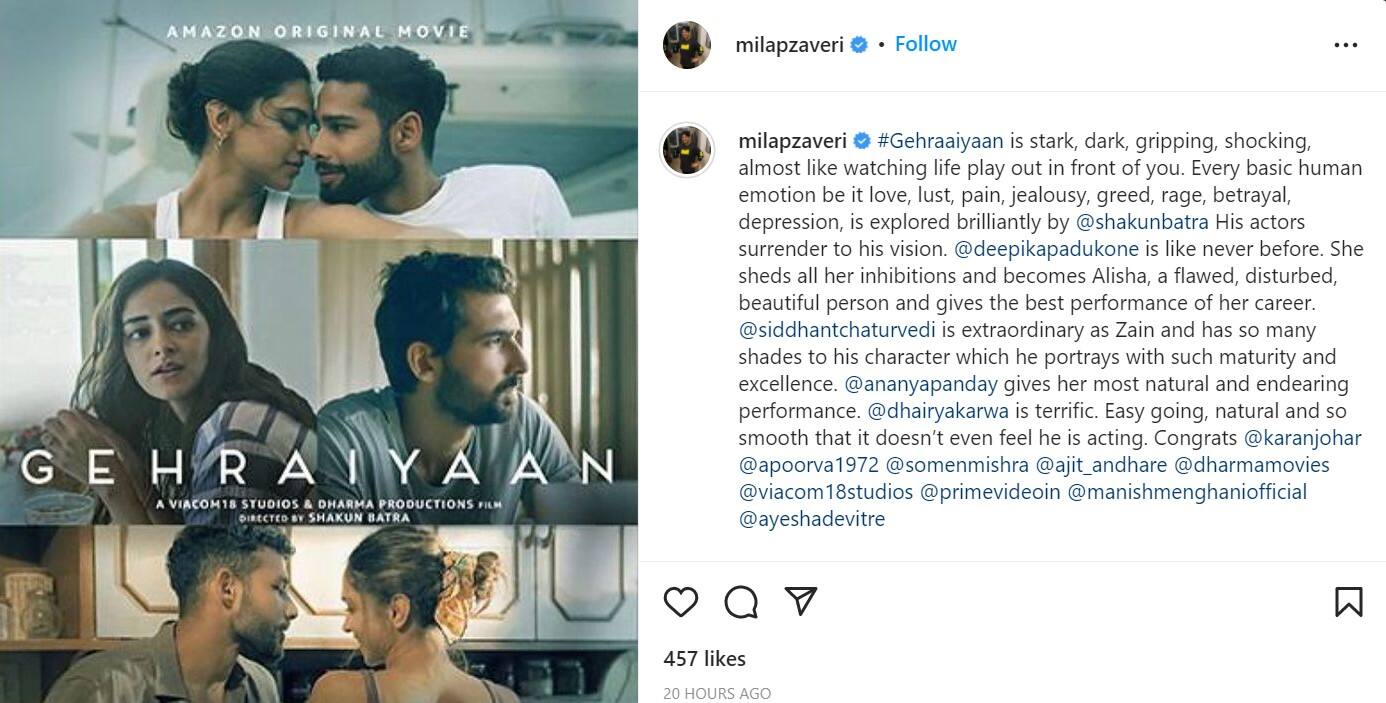Viewport: 1386px width, 703px height.
Task: Follow the milapzaveri account
Action: (925, 44)
